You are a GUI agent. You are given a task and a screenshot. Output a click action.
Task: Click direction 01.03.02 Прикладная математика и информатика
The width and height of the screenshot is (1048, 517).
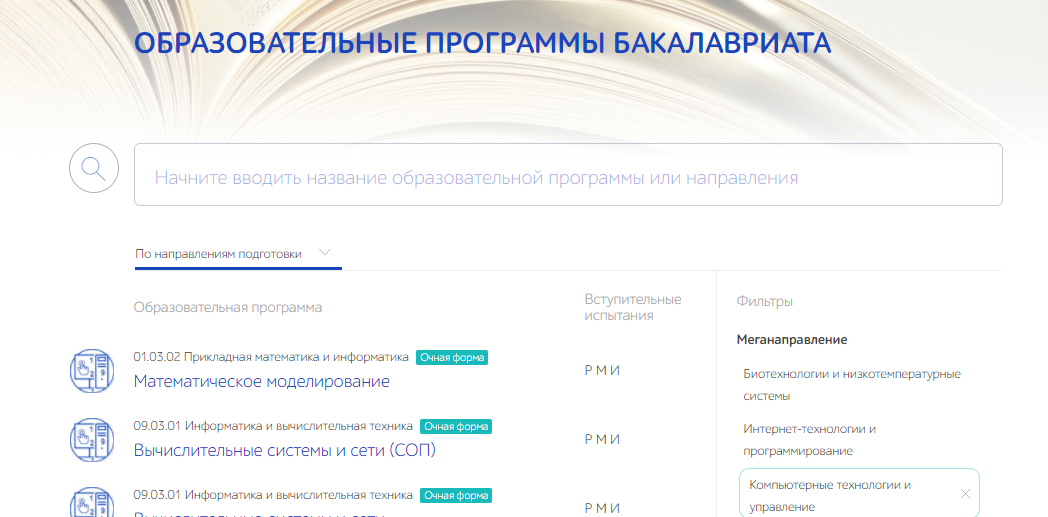[271, 357]
